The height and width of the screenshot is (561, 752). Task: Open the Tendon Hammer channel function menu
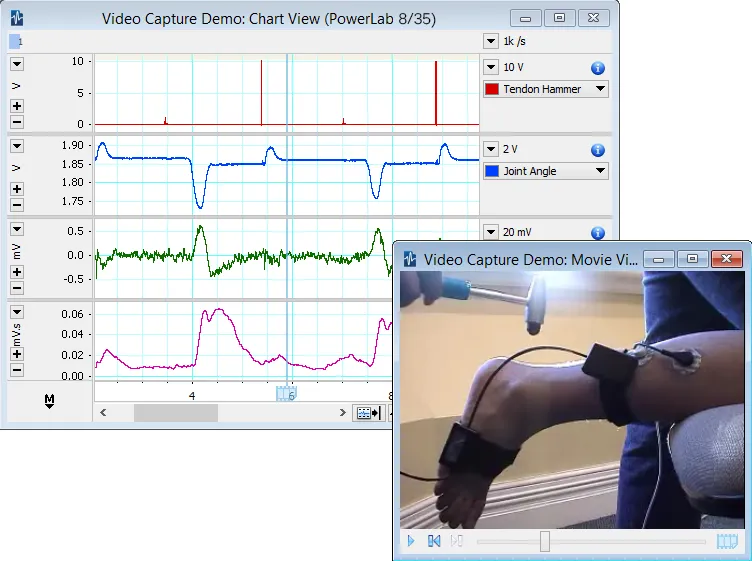click(600, 89)
